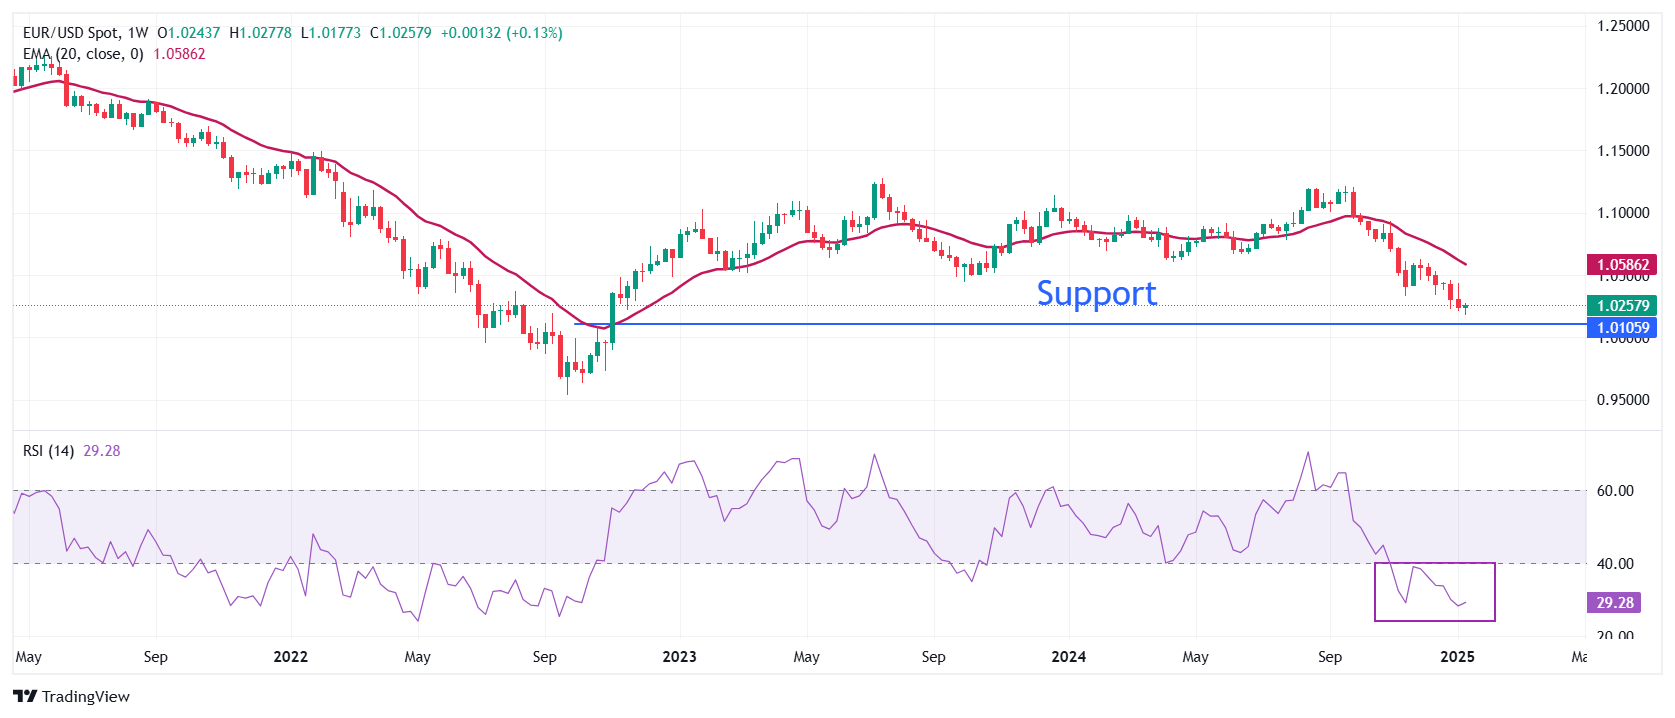
Task: Click the EMA 20 close indicator legend
Action: (x=83, y=54)
